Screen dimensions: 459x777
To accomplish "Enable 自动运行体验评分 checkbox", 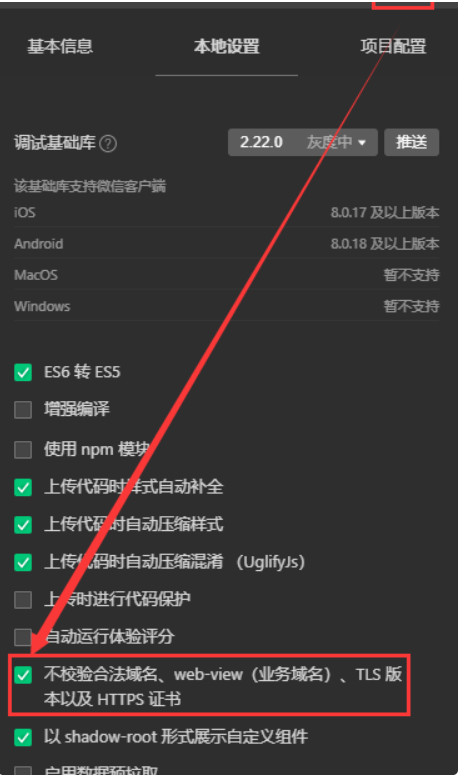I will point(23,637).
